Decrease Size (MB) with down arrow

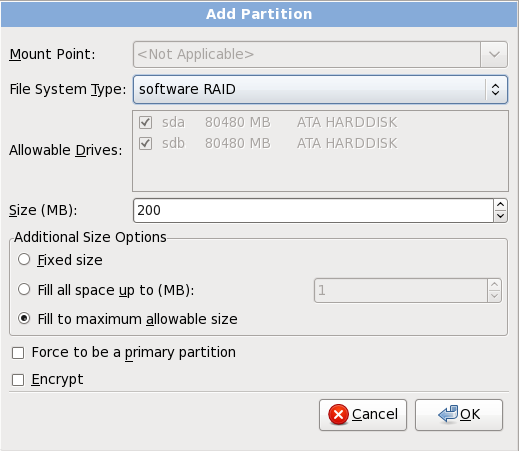tap(500, 216)
